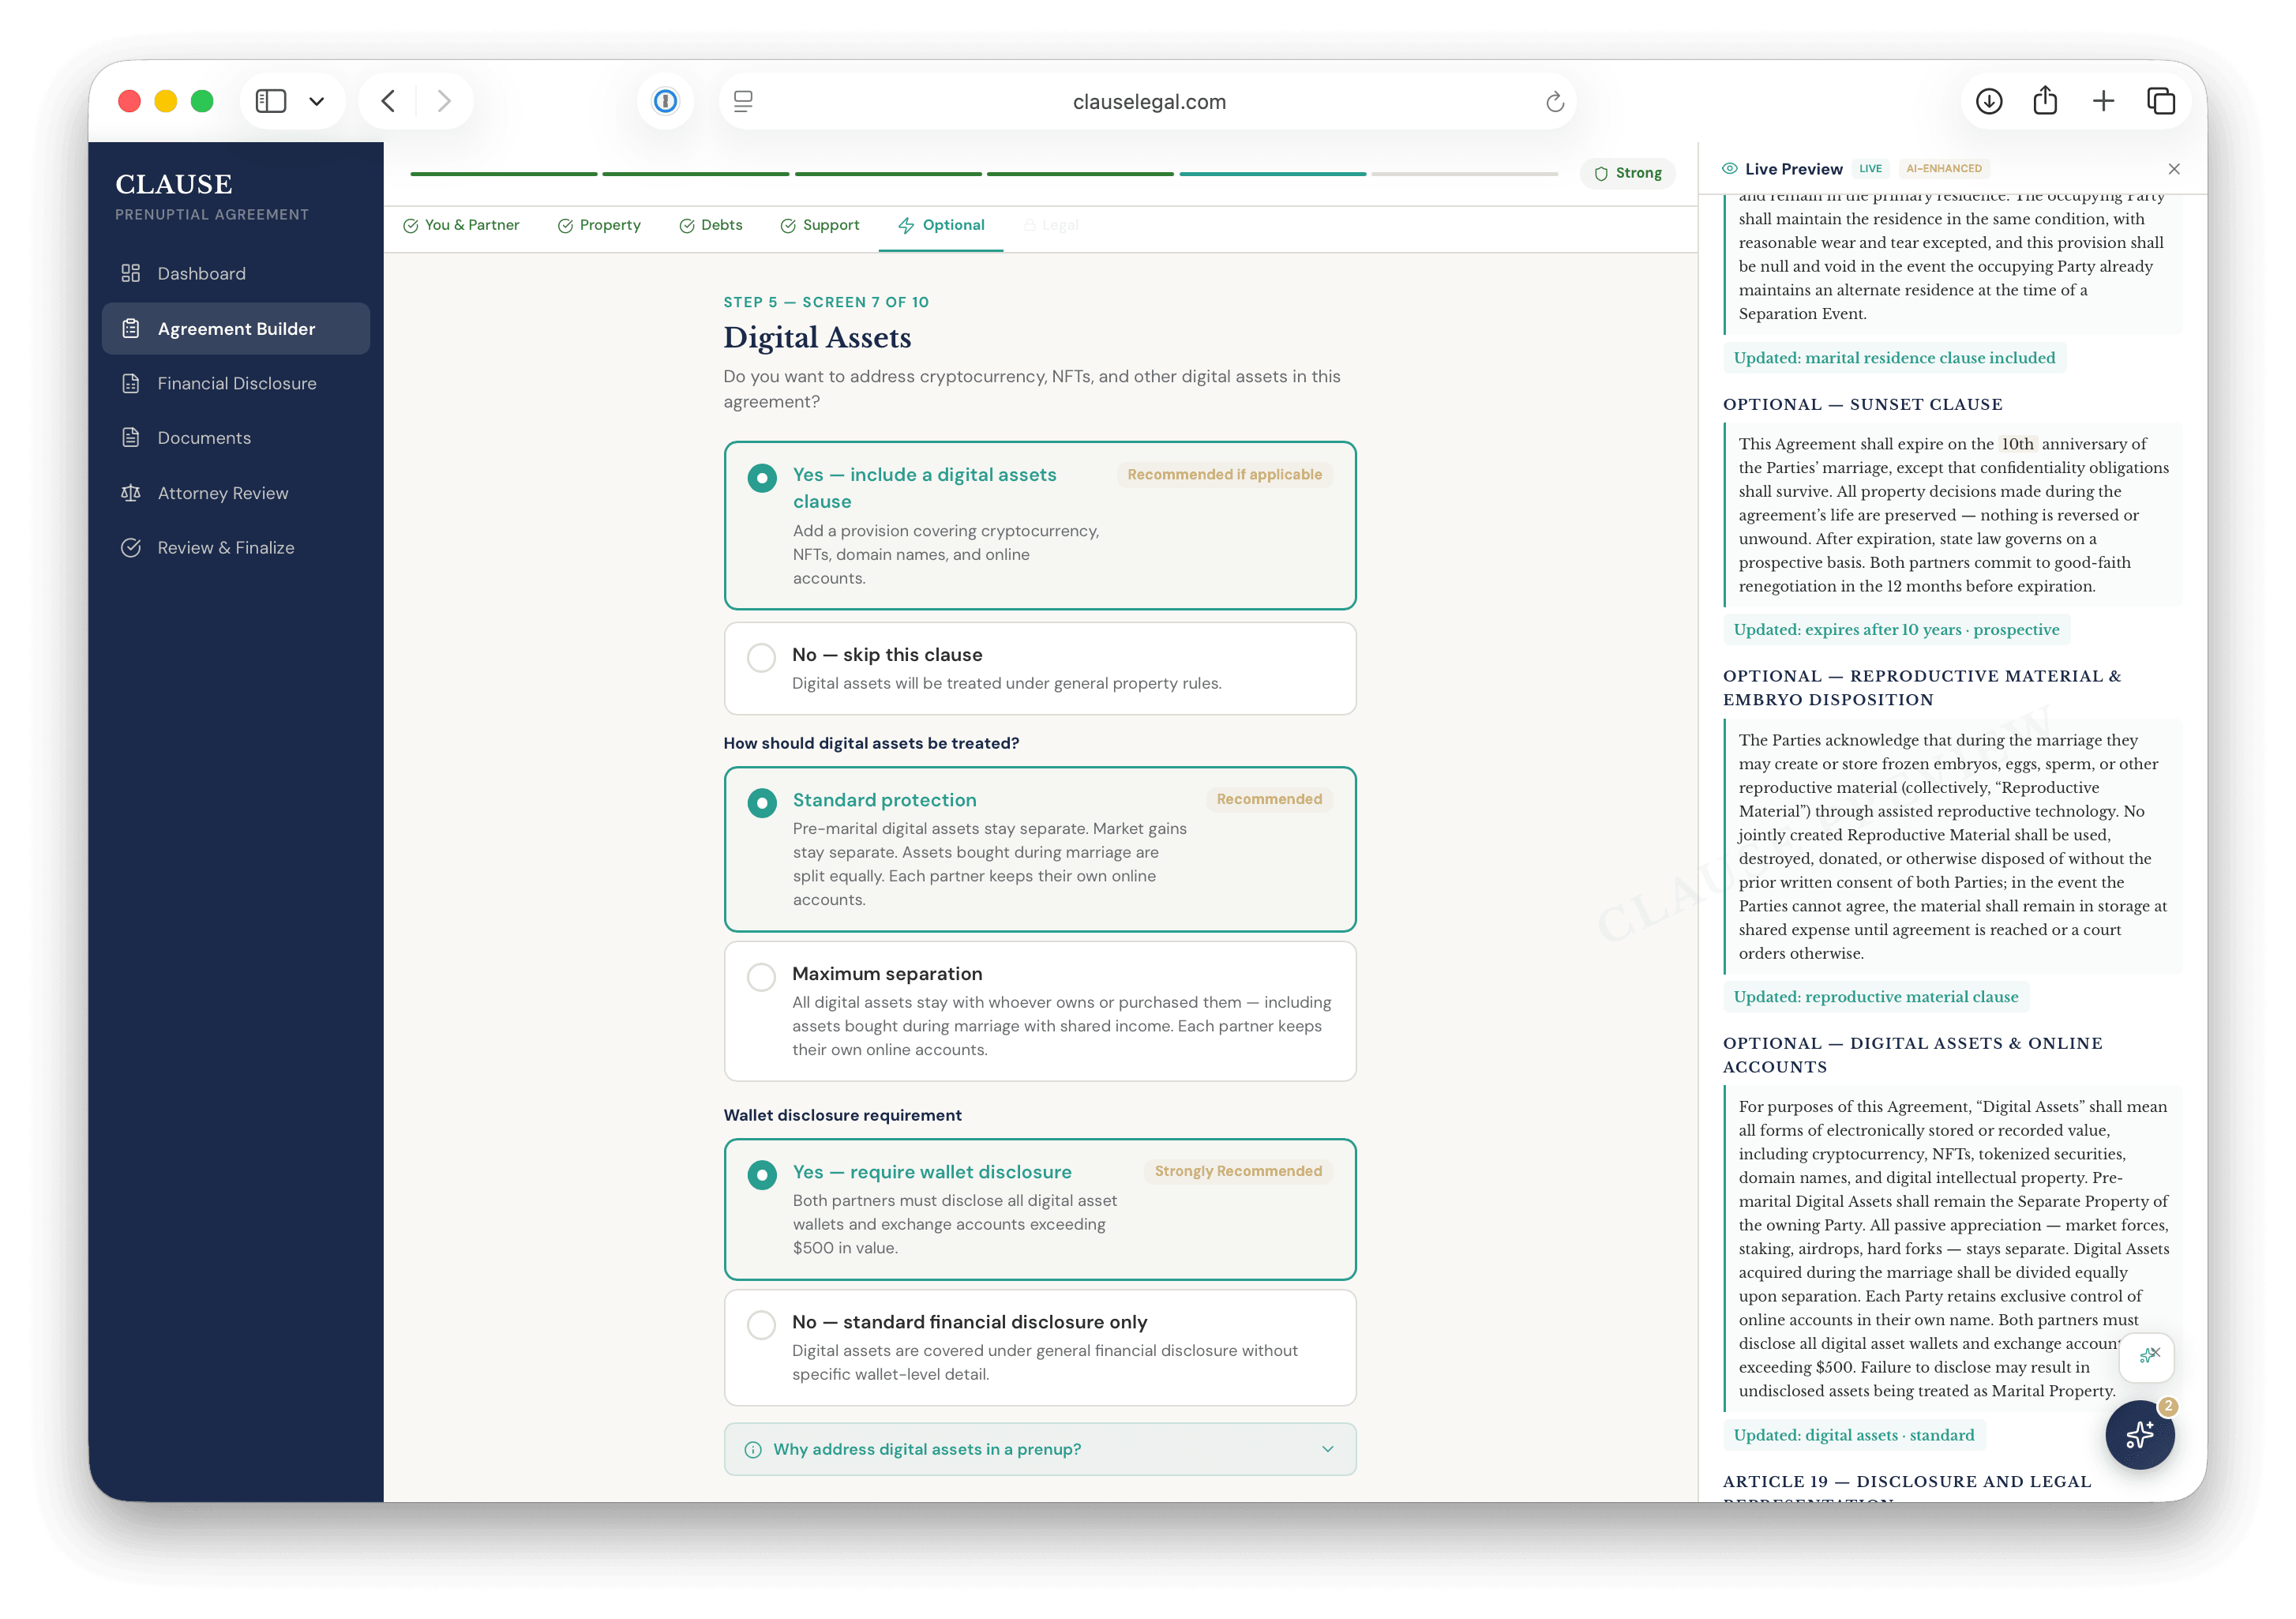Select 'No — standard financial disclosure only'
Image resolution: width=2296 pixels, height=1619 pixels.
point(1040,1347)
